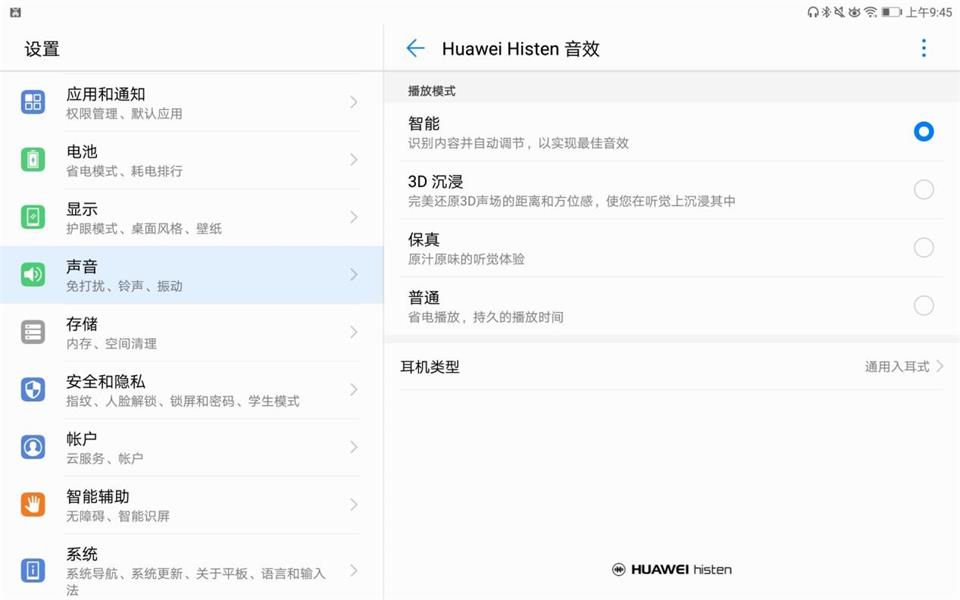Expand 系统 using its chevron
This screenshot has height=600, width=960.
[x=354, y=570]
